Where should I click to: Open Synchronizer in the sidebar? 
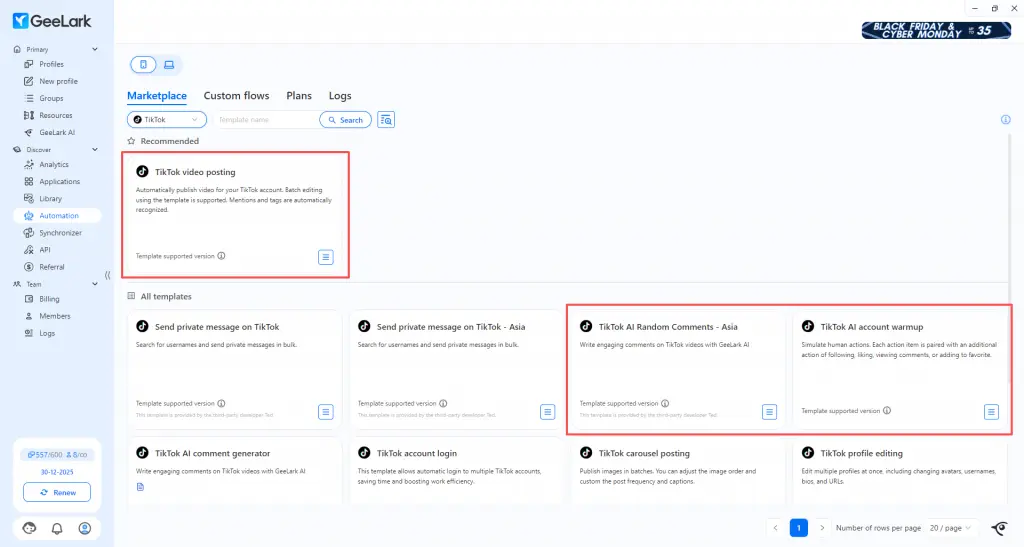pyautogui.click(x=60, y=232)
